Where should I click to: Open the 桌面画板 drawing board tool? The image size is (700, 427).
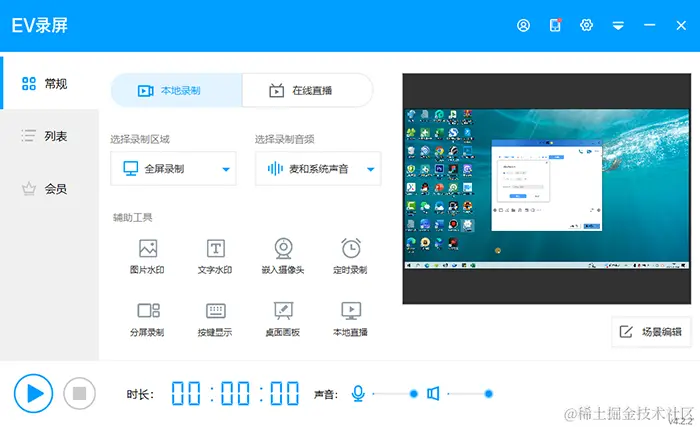pos(283,319)
